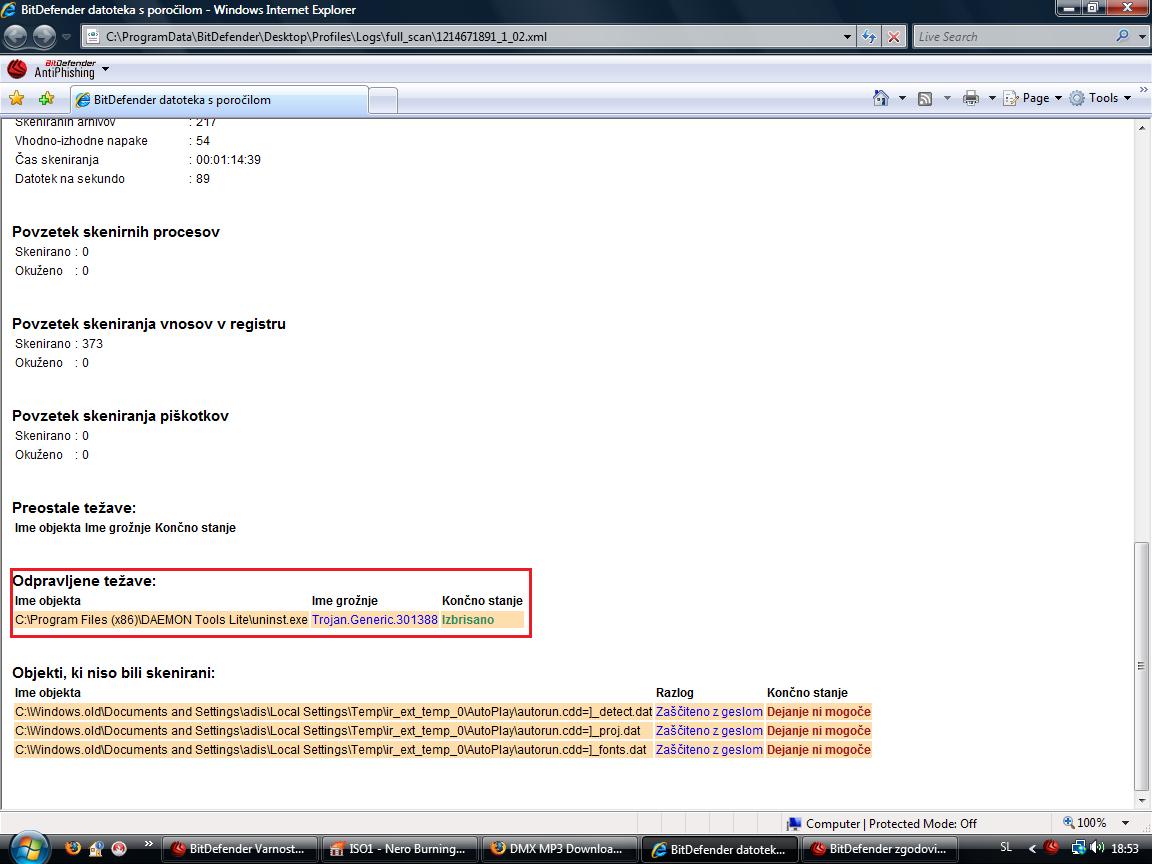Show more toolbar commands chevron
1152x864 pixels.
click(x=1143, y=90)
